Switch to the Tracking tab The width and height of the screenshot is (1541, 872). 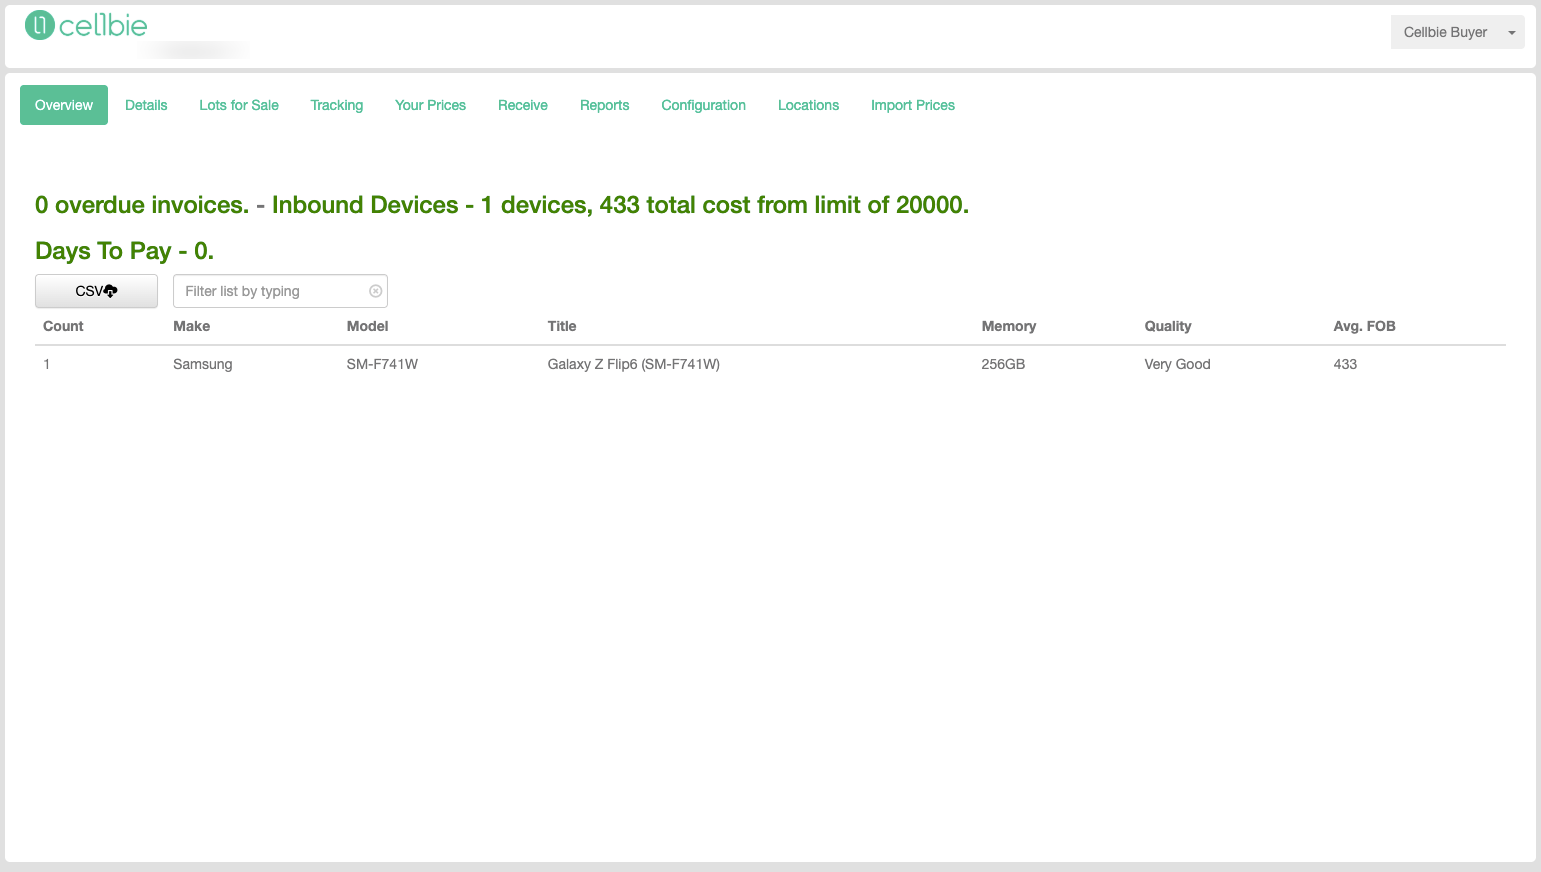coord(337,105)
